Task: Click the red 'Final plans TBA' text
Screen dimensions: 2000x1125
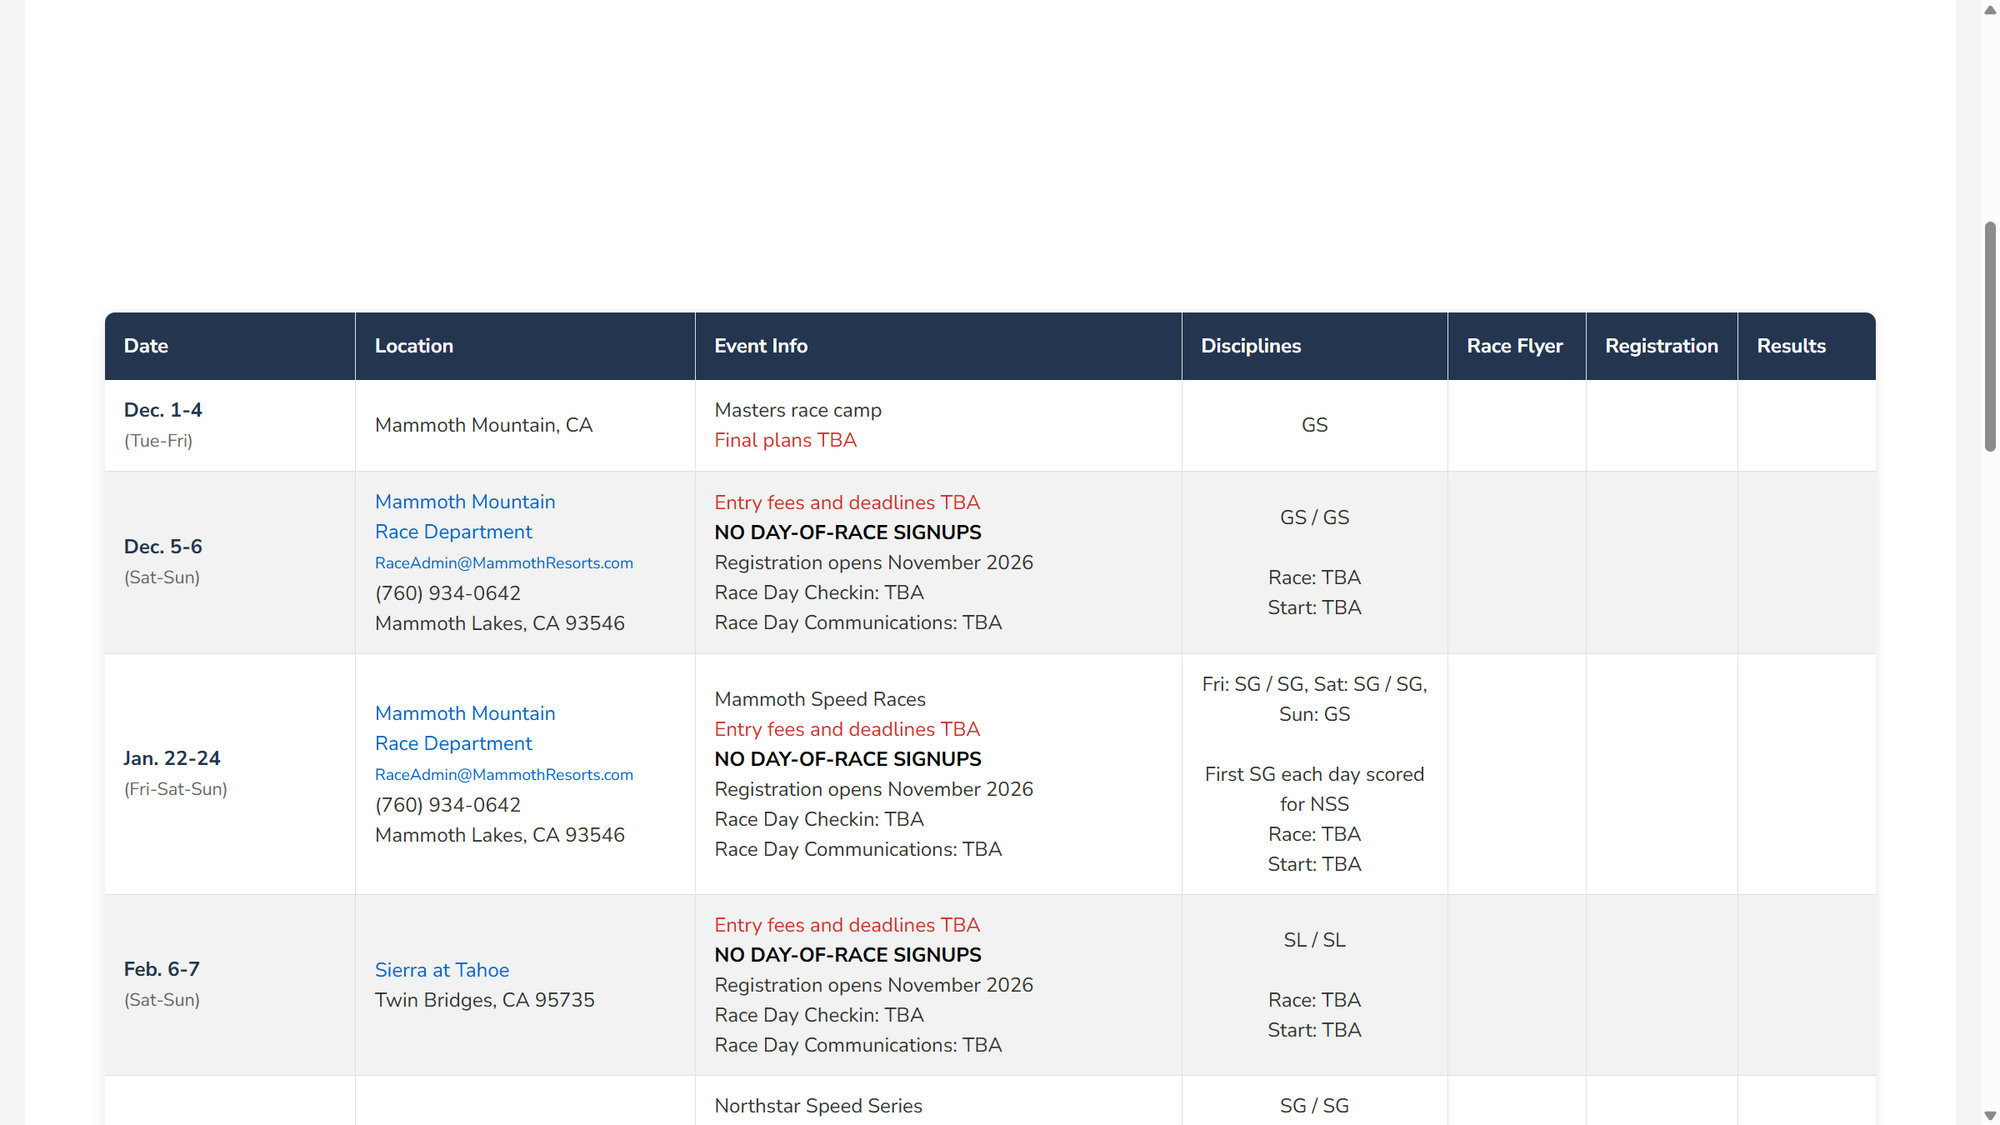Action: coord(785,440)
